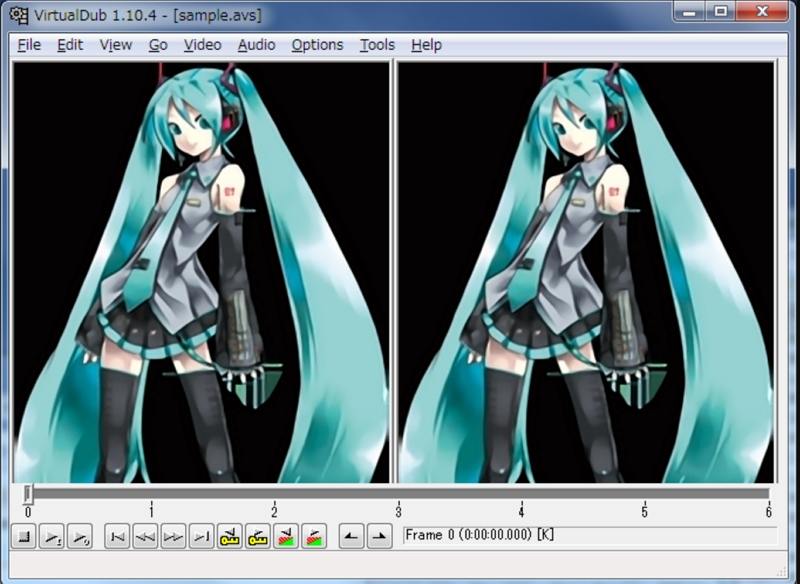Scan forward to next scene change

(314, 537)
